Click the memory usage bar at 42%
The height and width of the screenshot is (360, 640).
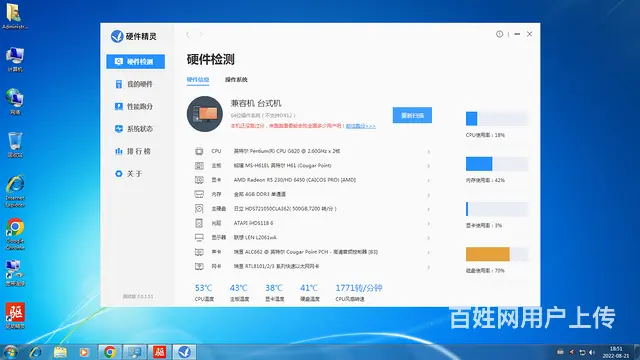click(x=497, y=164)
